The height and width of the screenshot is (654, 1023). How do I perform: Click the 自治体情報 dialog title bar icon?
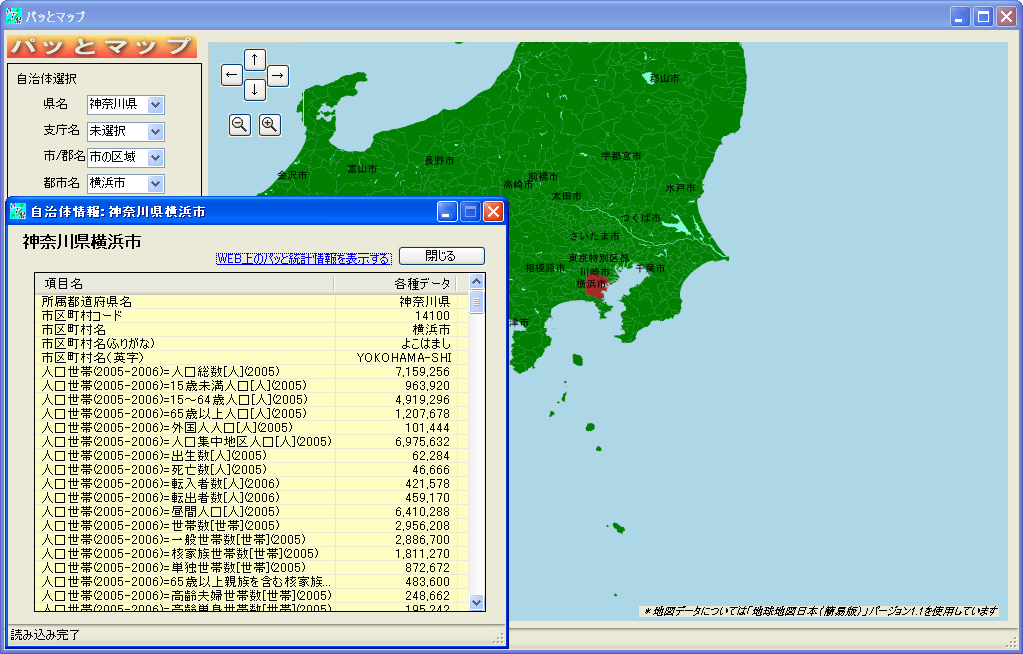pyautogui.click(x=18, y=211)
